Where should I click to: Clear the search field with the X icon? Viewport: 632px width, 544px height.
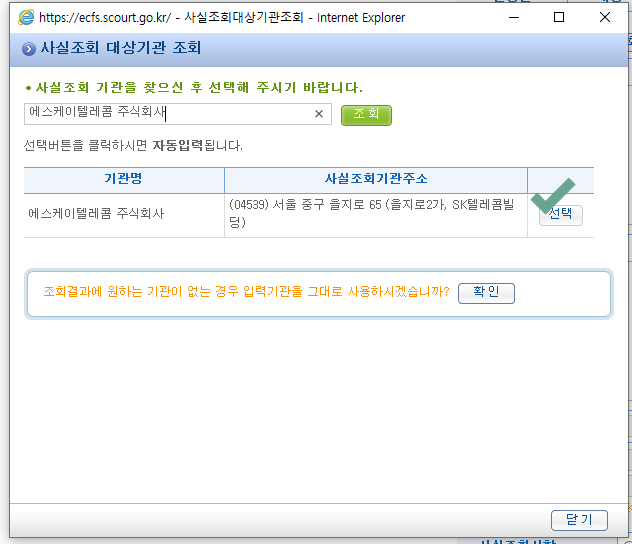319,114
